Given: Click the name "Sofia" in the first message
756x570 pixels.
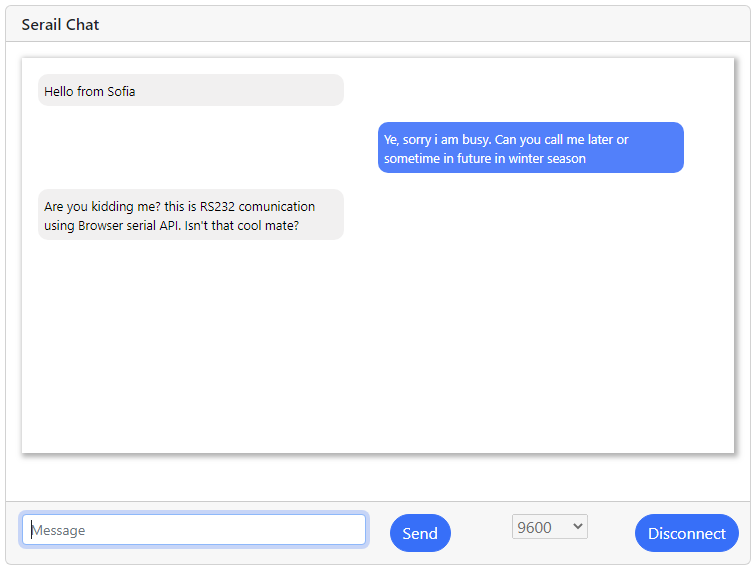Looking at the screenshot, I should click(x=121, y=91).
